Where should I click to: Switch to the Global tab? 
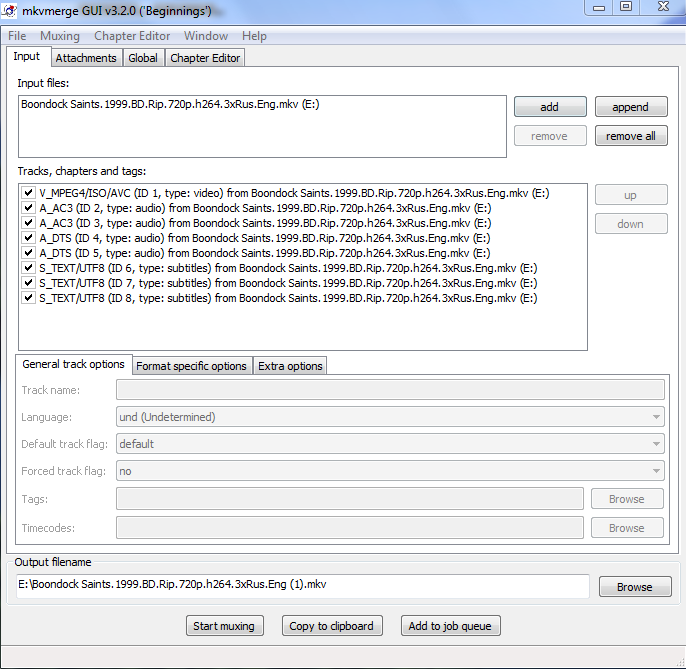click(x=143, y=58)
